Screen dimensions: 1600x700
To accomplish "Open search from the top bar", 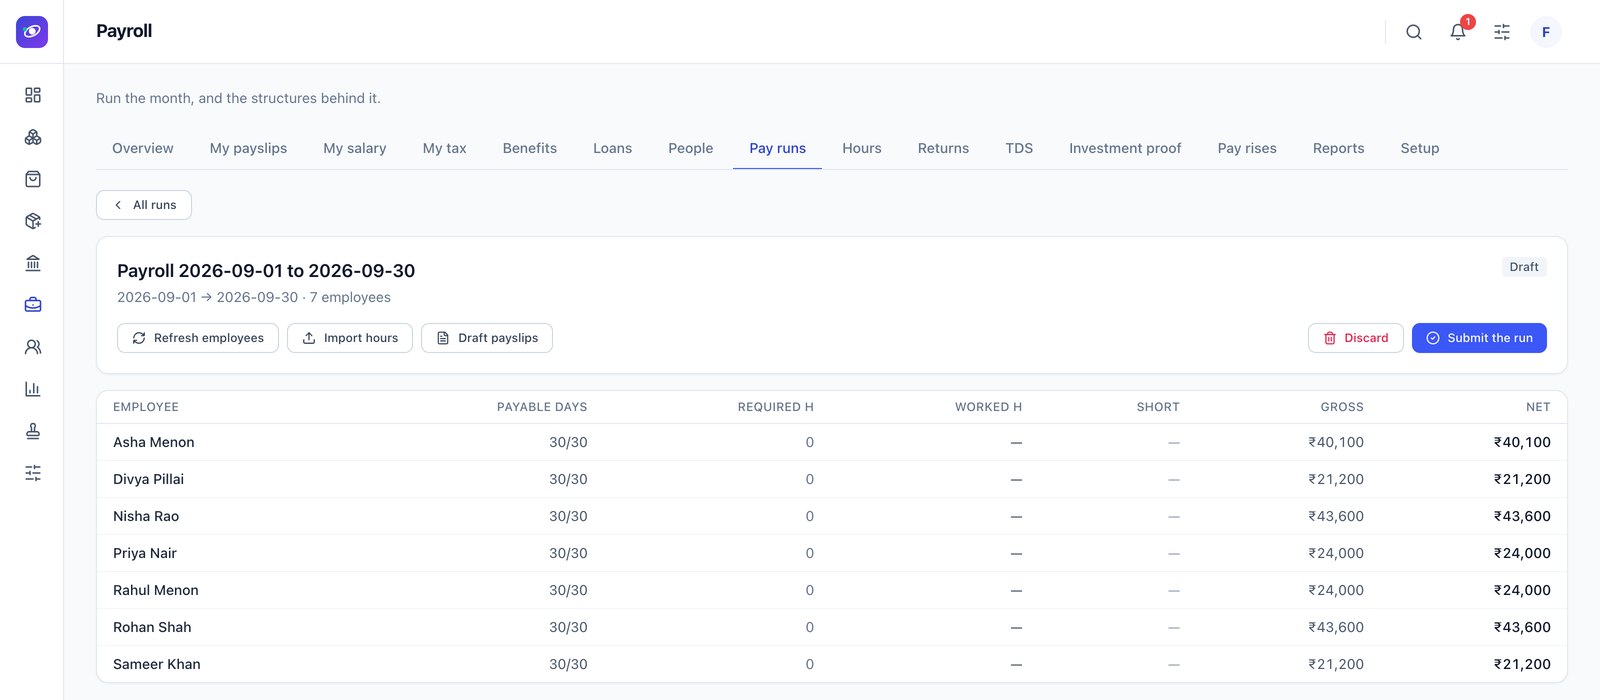I will (x=1414, y=32).
